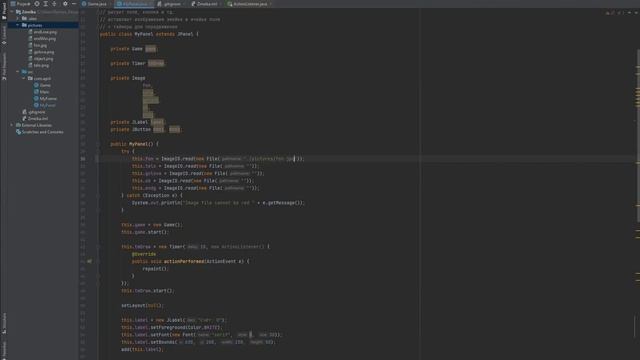Expand the .idea folder arrow
The height and width of the screenshot is (360, 640).
tap(18, 18)
